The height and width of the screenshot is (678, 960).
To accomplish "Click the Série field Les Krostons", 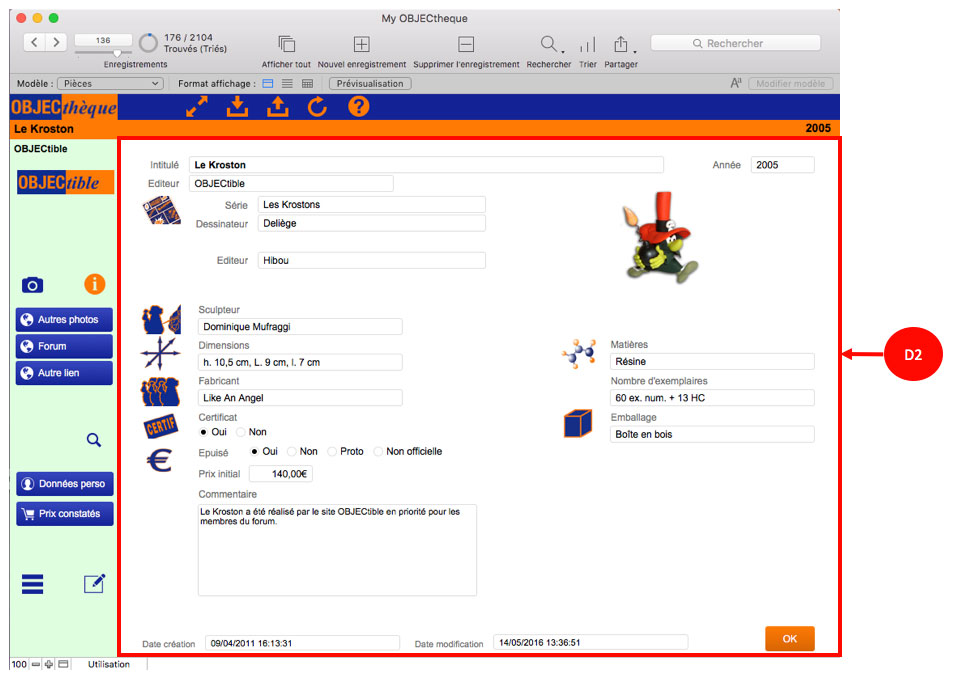I will click(372, 205).
